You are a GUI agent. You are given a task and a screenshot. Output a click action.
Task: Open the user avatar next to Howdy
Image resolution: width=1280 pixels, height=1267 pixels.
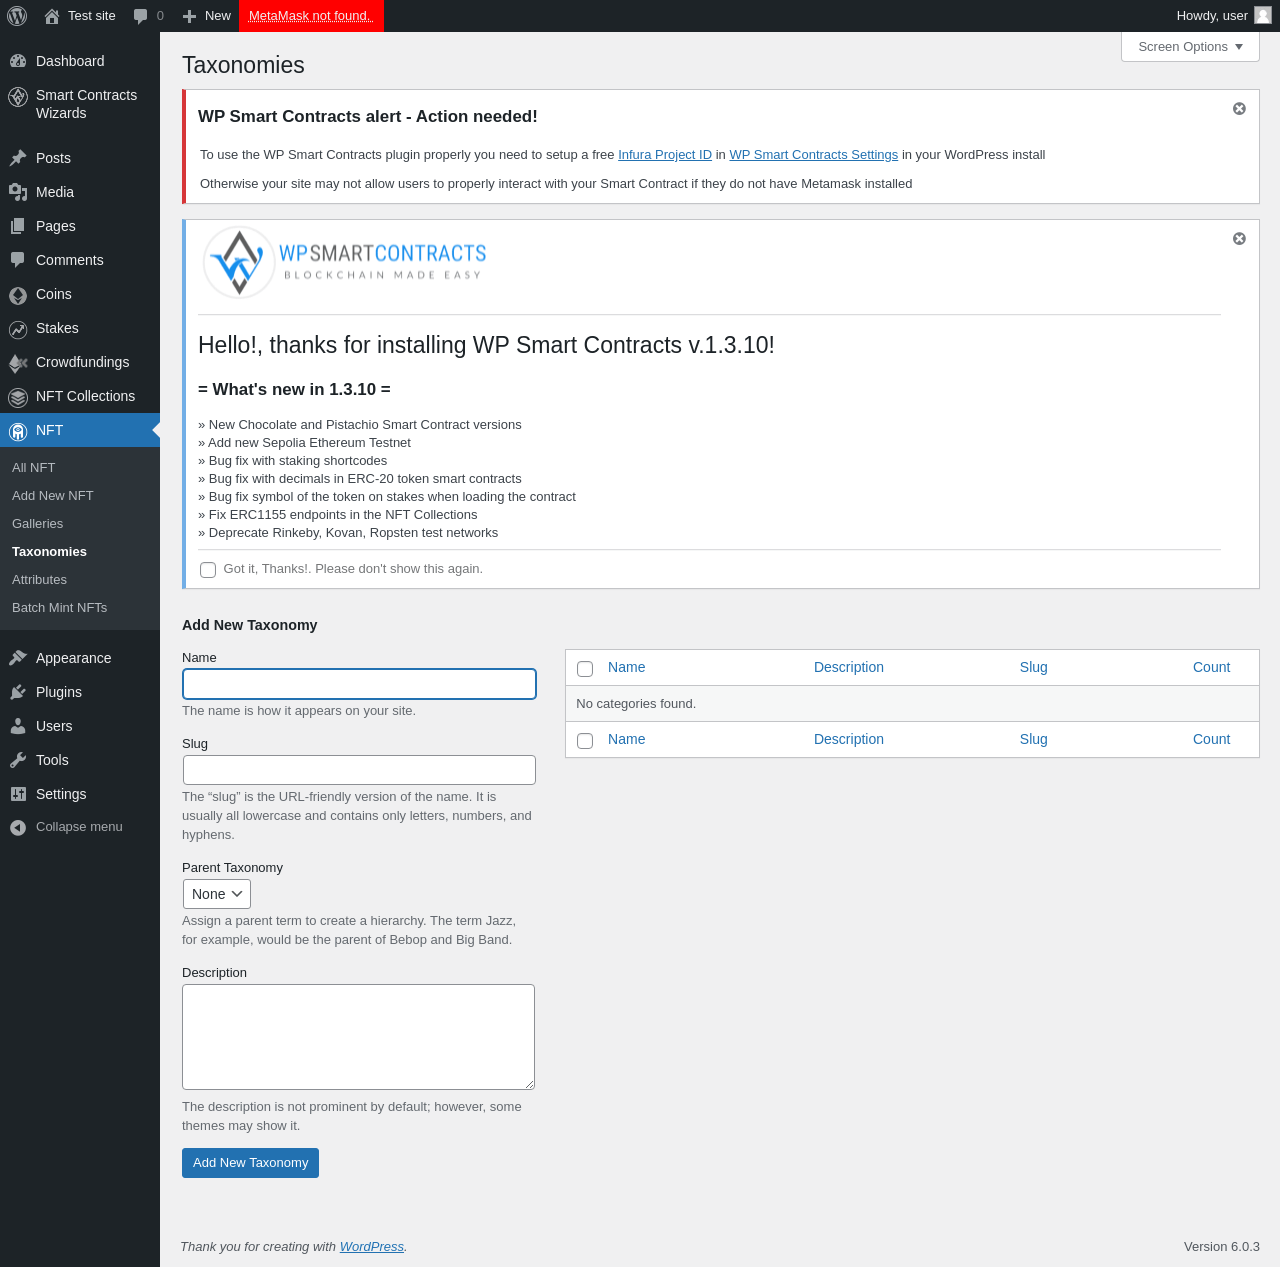point(1263,15)
